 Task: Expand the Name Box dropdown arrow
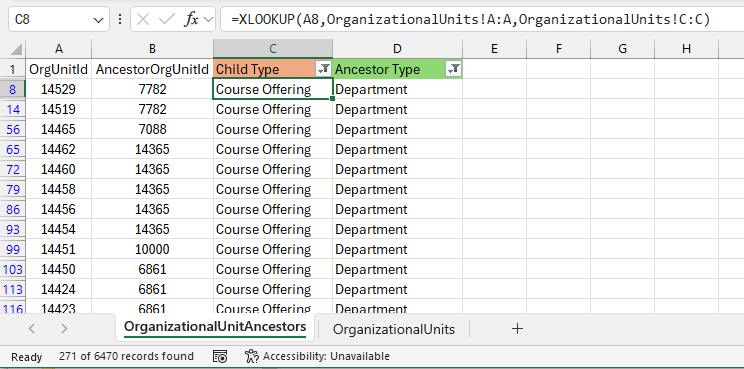(98, 20)
